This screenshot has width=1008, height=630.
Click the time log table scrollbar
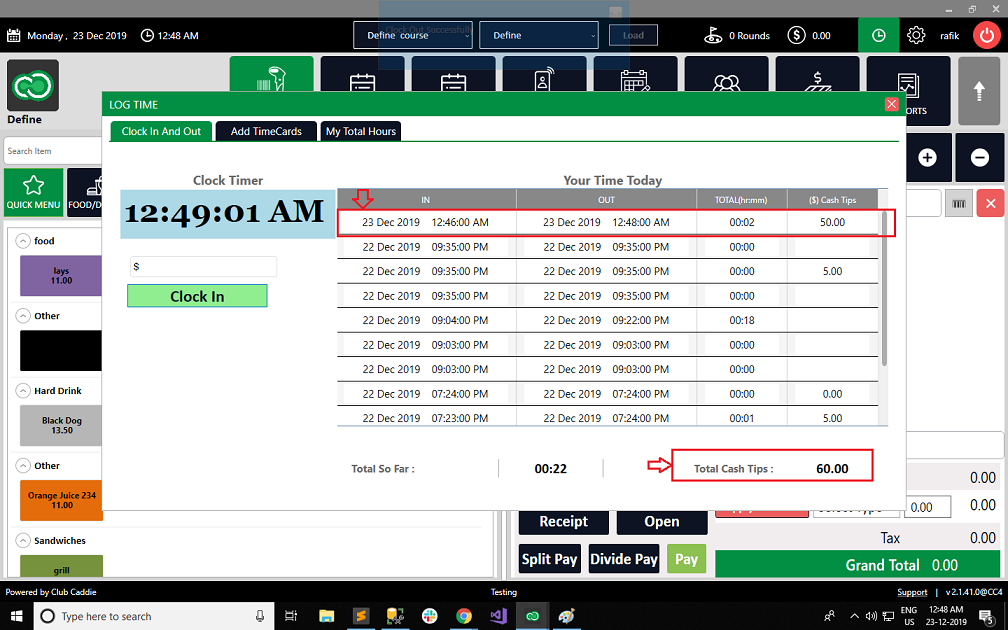(x=884, y=289)
